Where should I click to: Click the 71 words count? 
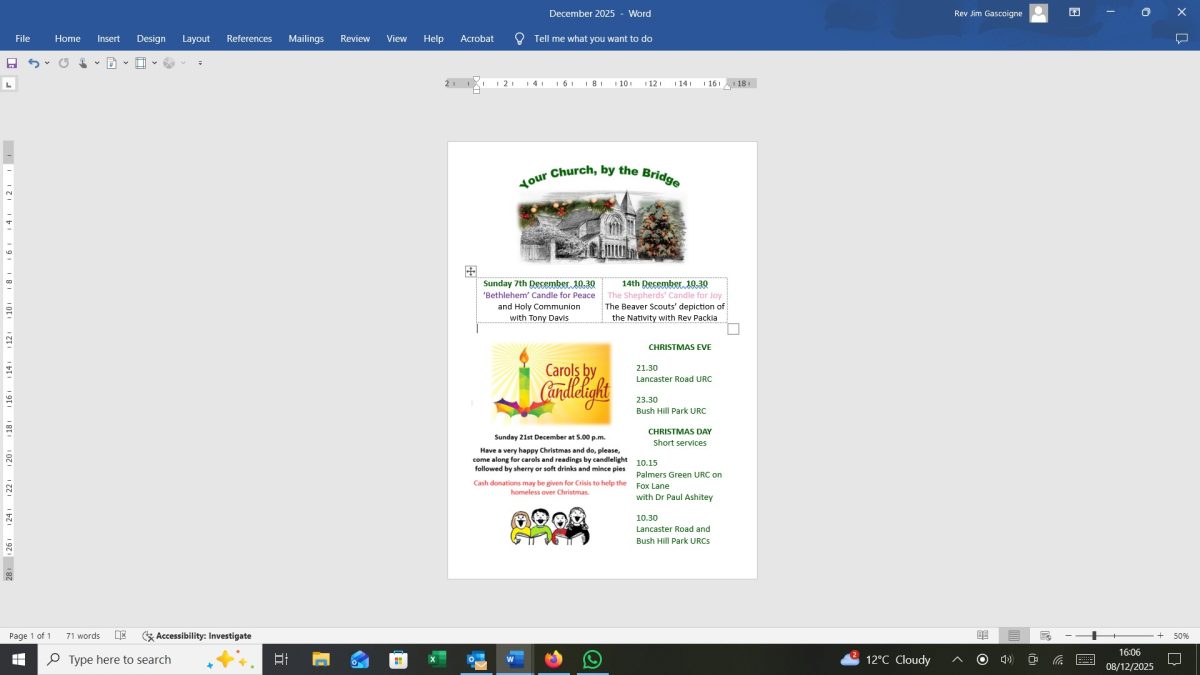(83, 636)
